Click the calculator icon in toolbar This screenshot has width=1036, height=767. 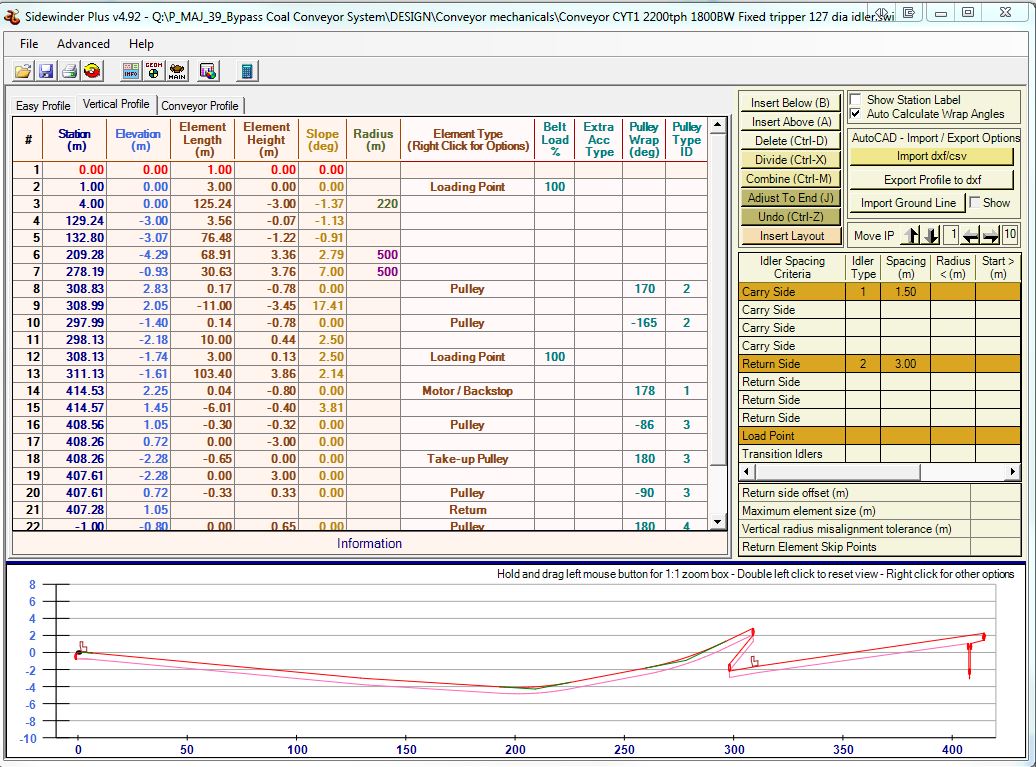[247, 71]
